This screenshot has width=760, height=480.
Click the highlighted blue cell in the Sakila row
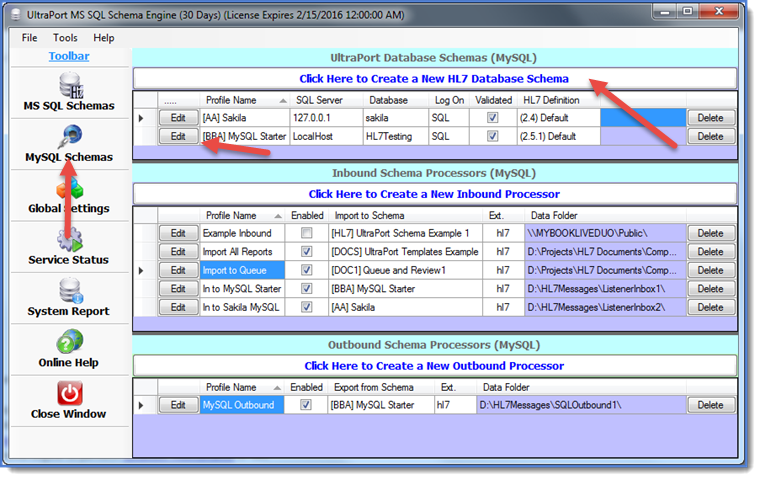click(x=643, y=118)
